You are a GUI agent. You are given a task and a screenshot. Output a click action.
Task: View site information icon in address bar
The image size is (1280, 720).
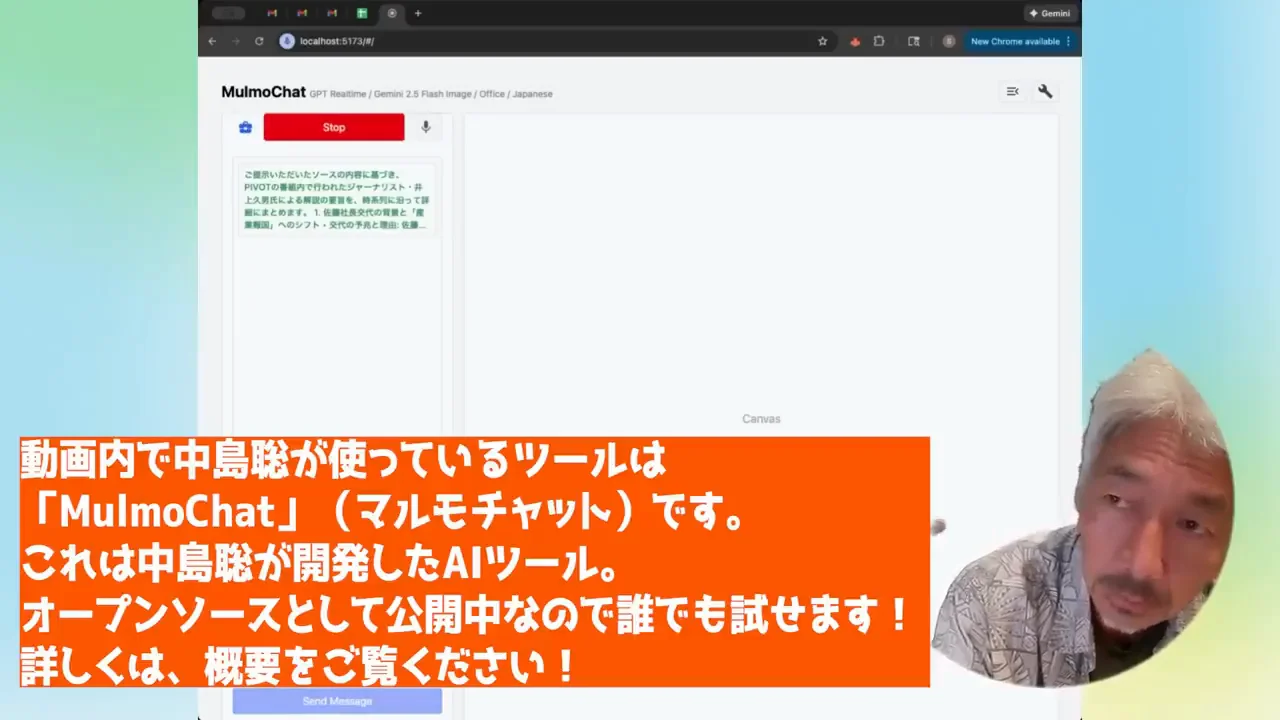[287, 41]
